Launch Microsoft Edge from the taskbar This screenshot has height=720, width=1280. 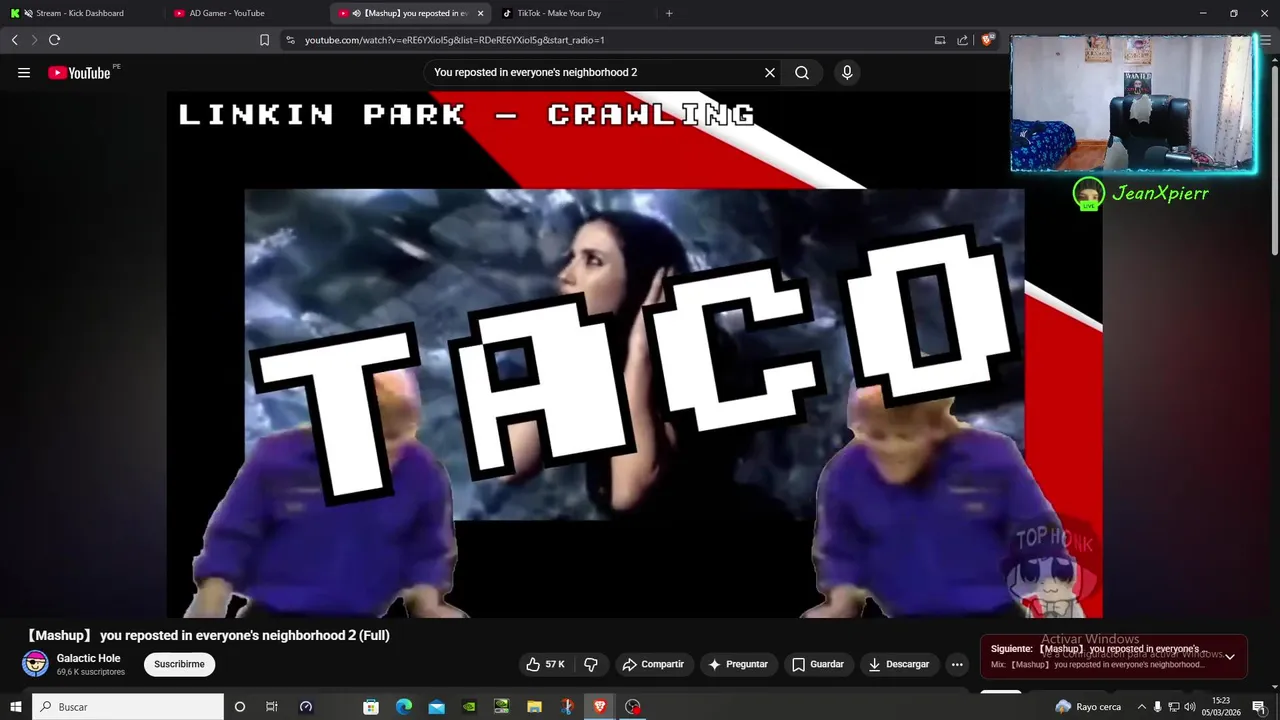(404, 707)
